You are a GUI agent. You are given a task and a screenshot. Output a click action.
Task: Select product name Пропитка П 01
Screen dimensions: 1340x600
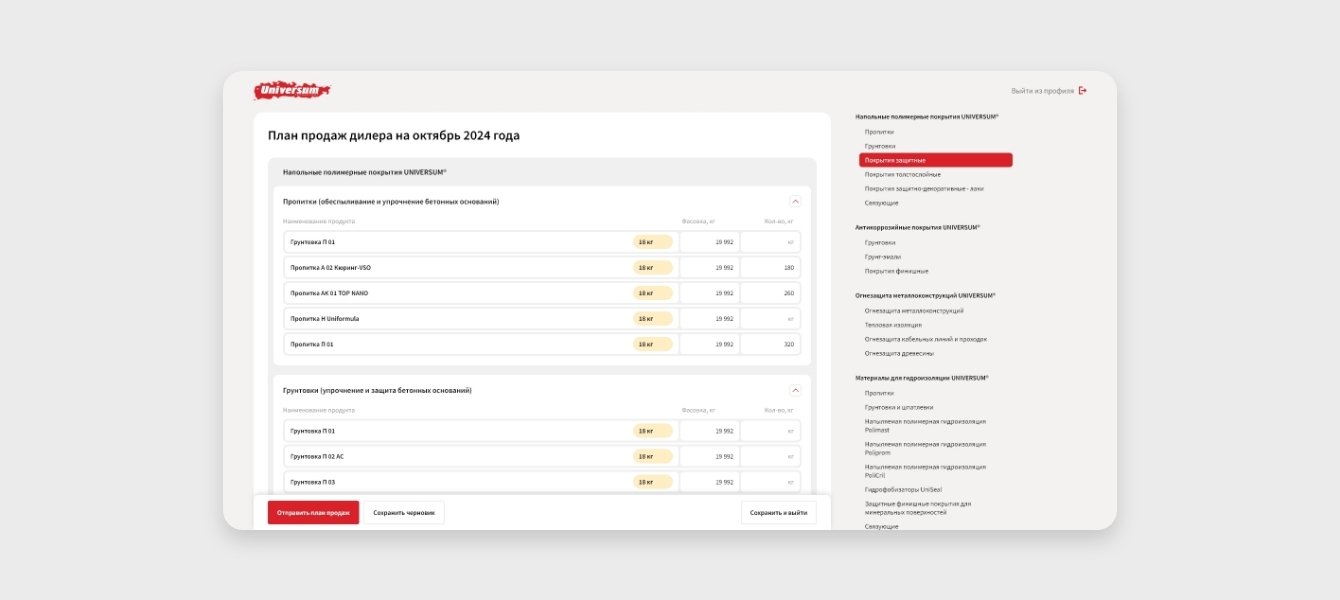(x=311, y=344)
